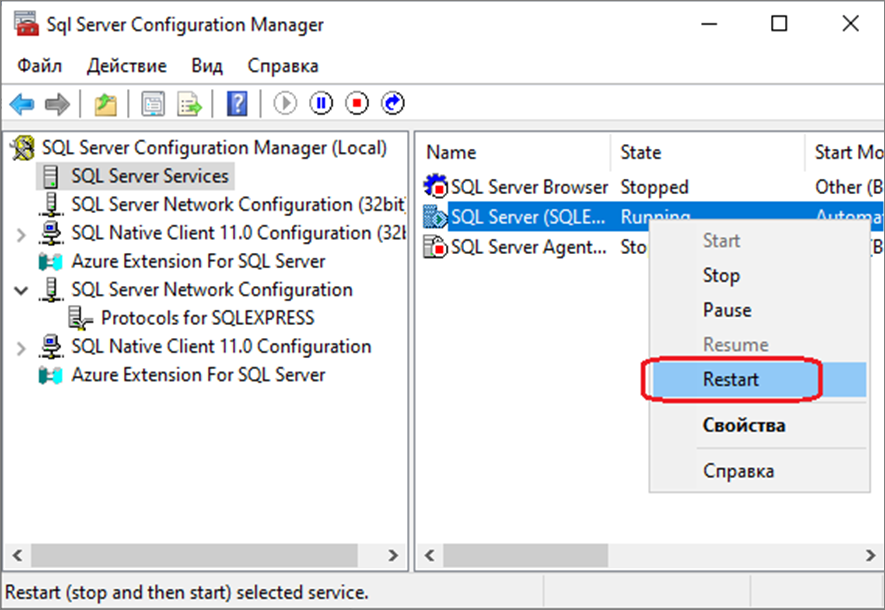Viewport: 885px width, 610px height.
Task: Click the SQL Server Services node icon
Action: tap(51, 177)
